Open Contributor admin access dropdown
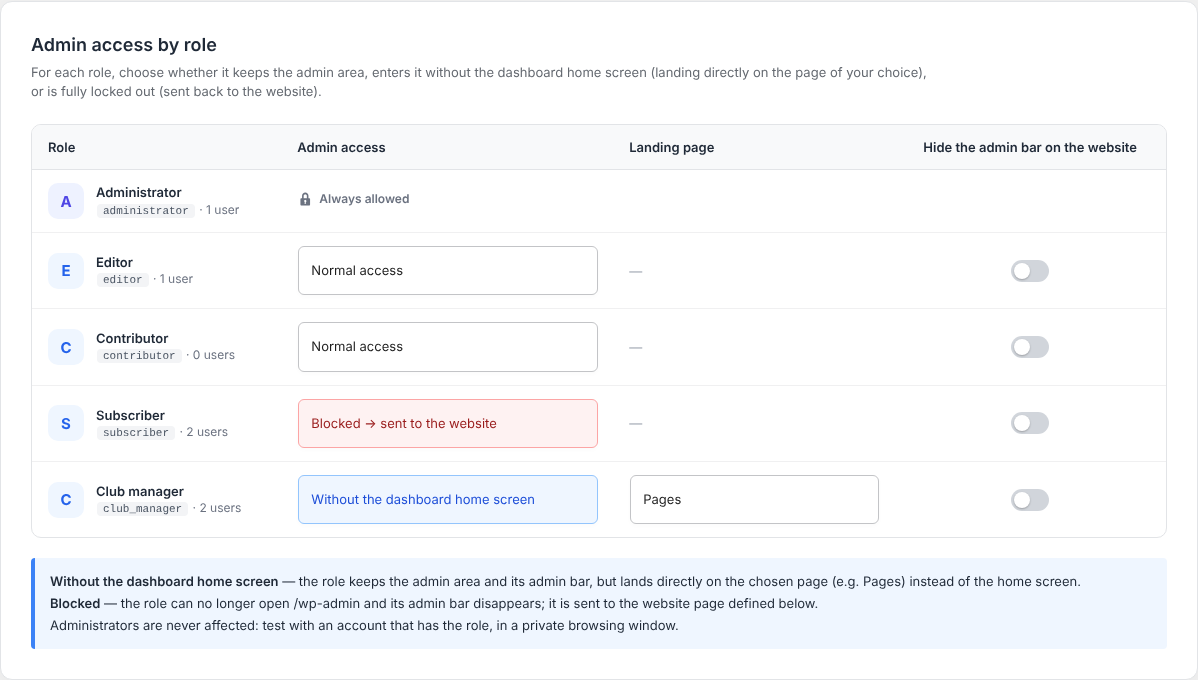Image resolution: width=1198 pixels, height=680 pixels. point(448,347)
